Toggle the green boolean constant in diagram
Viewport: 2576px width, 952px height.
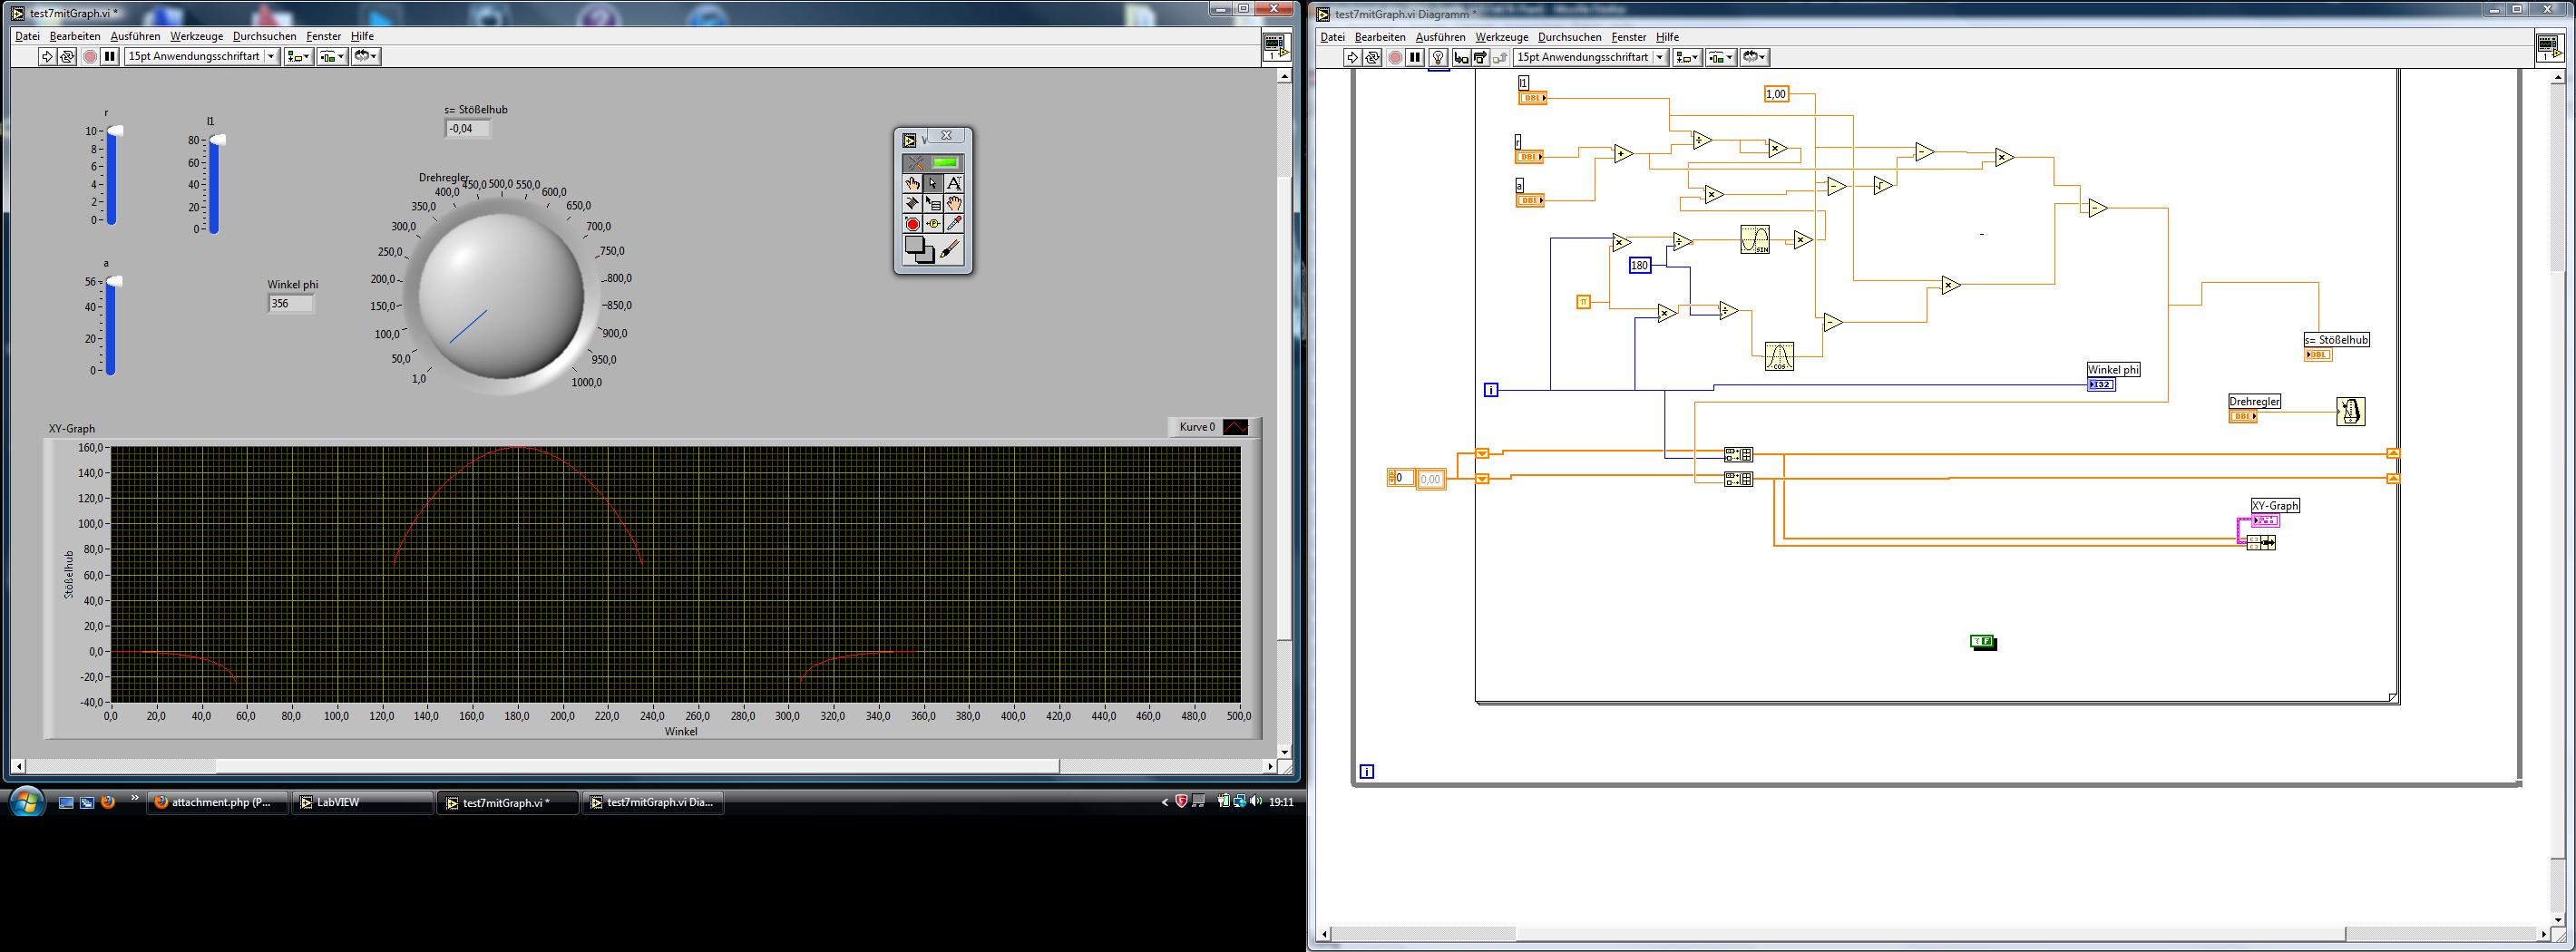1982,642
